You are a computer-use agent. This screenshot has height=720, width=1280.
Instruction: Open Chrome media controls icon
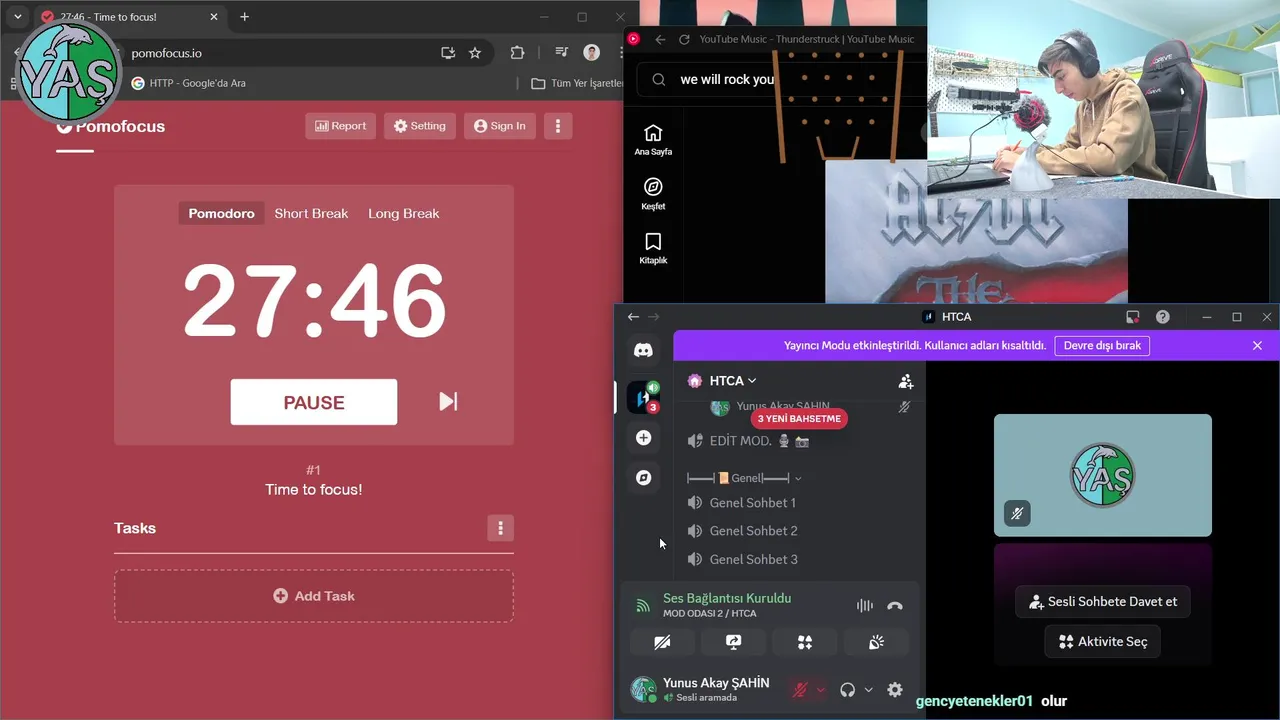coord(561,53)
